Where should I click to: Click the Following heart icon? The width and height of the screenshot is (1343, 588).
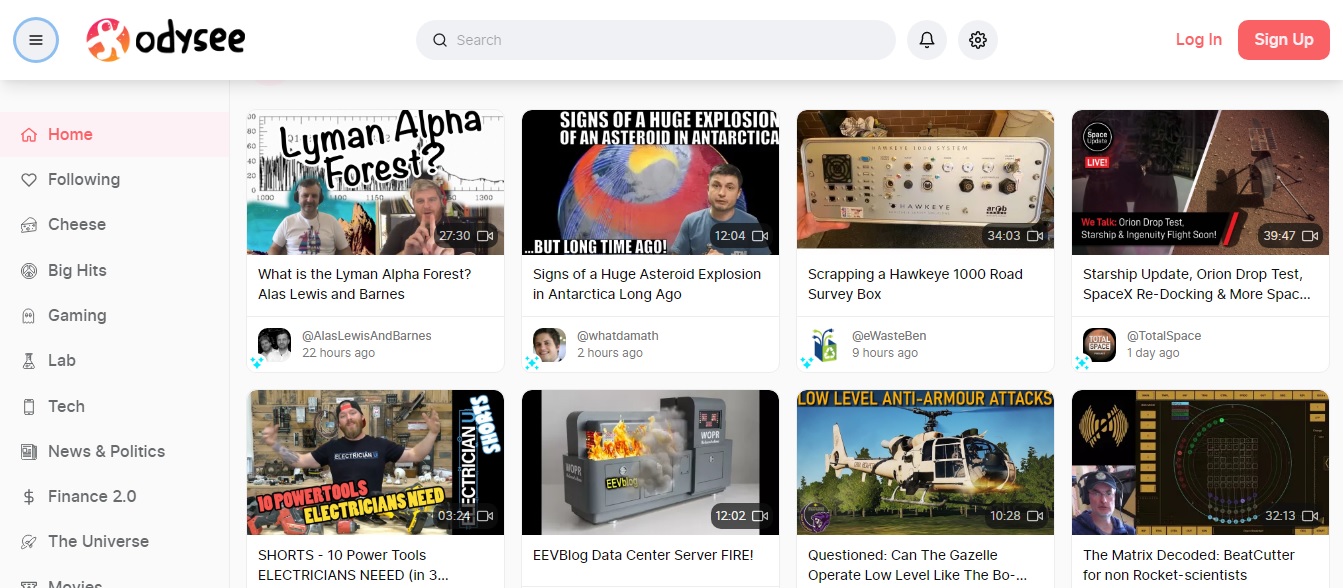pyautogui.click(x=29, y=180)
